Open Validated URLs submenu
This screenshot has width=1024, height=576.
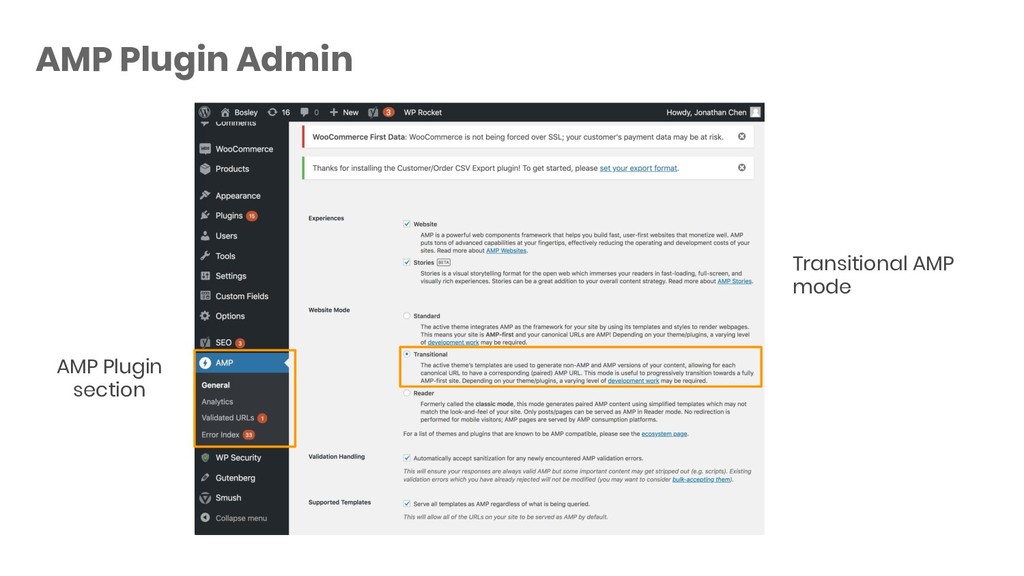(228, 418)
